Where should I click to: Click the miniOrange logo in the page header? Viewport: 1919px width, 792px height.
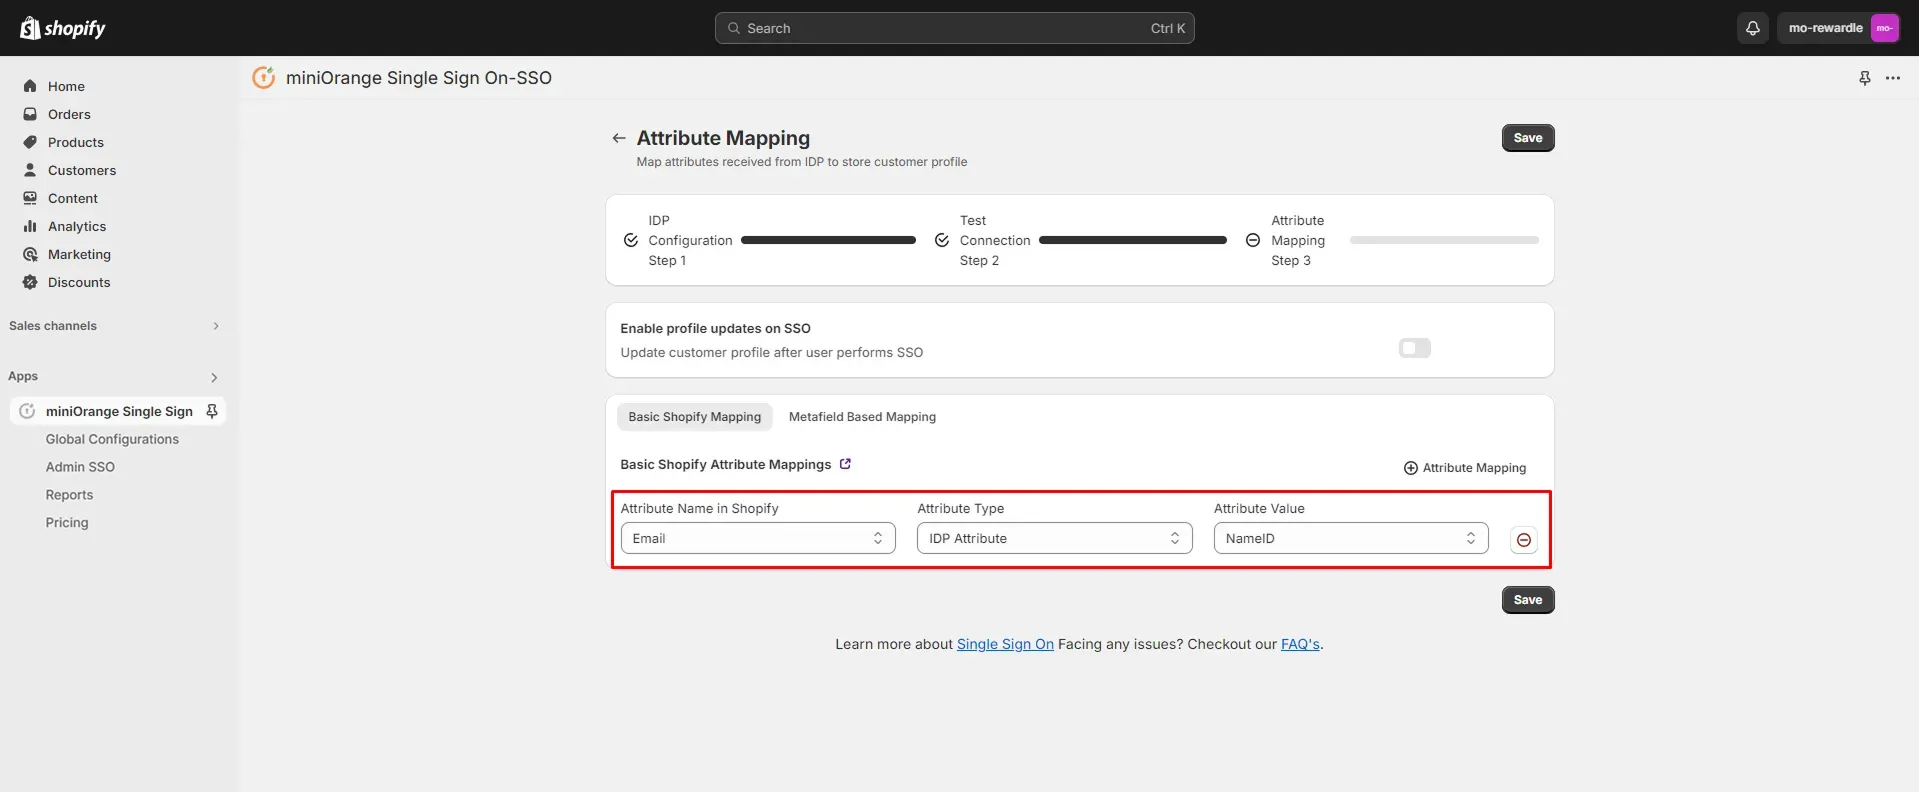pos(263,77)
